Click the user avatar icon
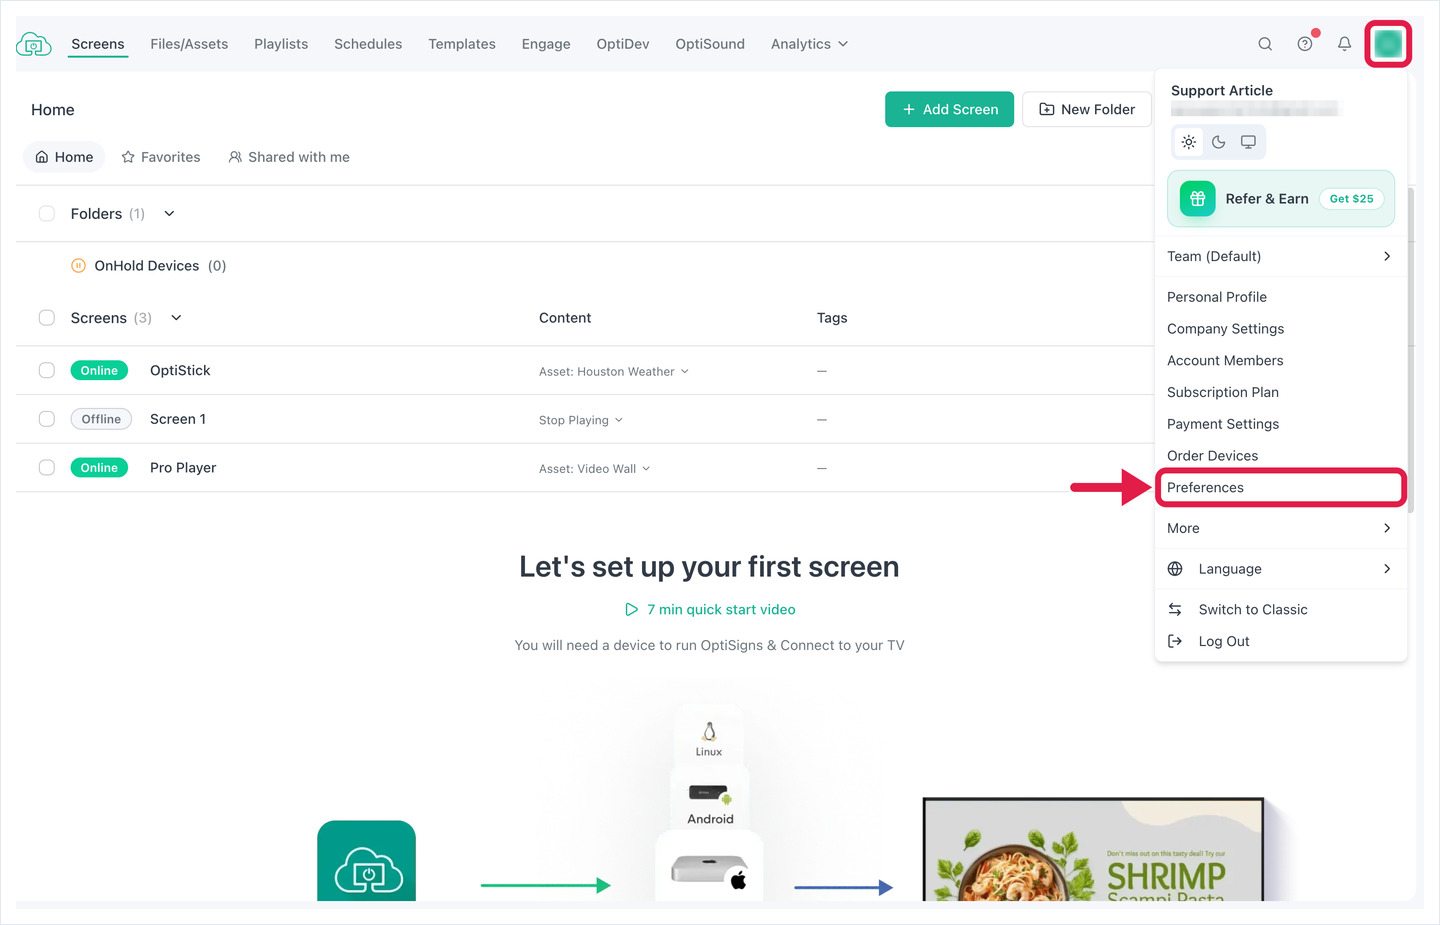Viewport: 1440px width, 925px height. 1388,44
